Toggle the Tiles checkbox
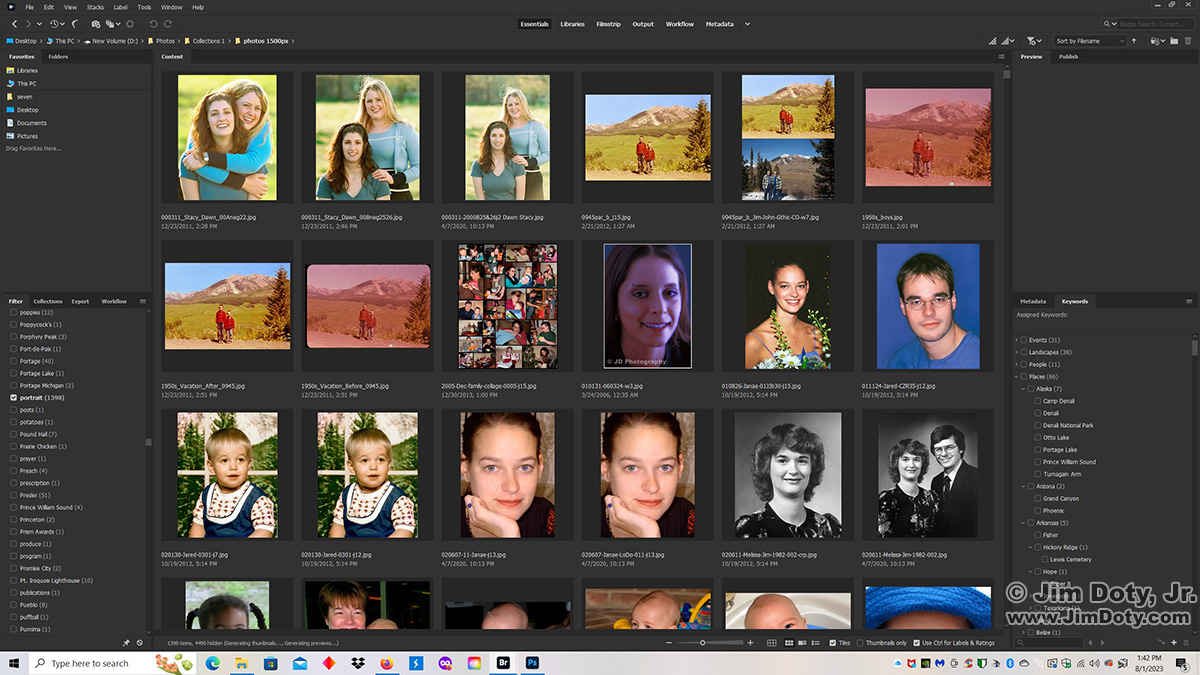1200x675 pixels. click(832, 642)
